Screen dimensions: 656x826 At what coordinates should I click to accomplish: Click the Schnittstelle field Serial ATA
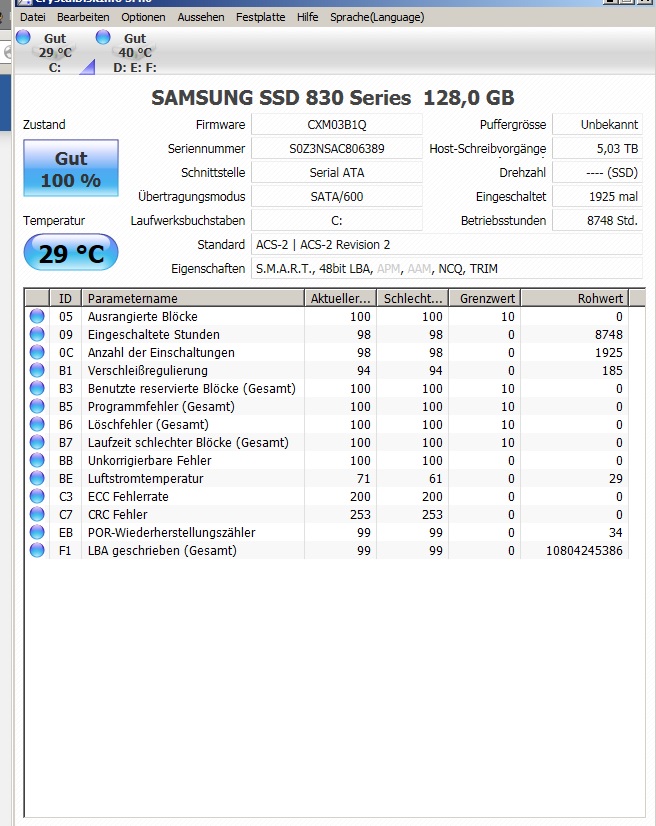(337, 172)
